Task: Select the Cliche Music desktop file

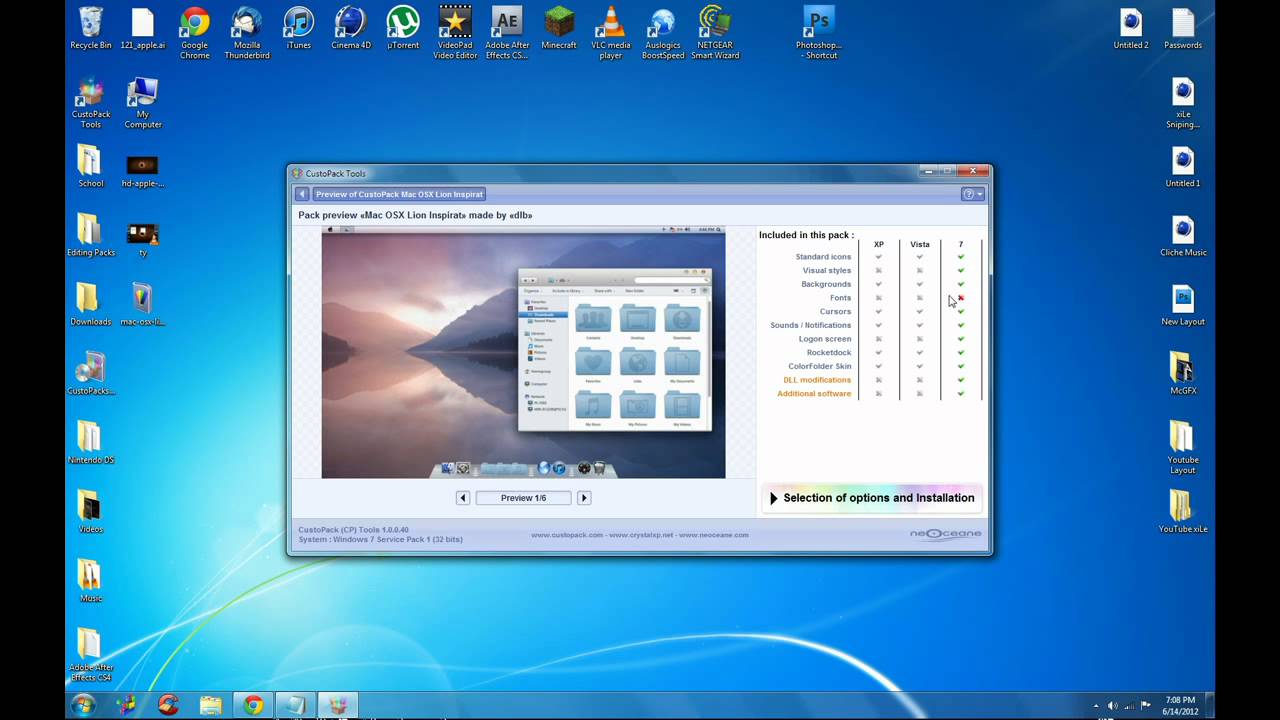Action: pos(1183,236)
